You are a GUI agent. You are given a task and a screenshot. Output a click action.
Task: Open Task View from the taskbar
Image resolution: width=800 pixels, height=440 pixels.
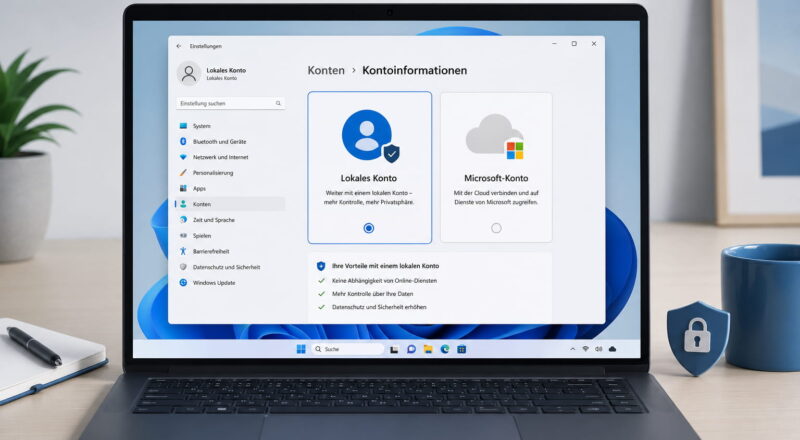pyautogui.click(x=394, y=350)
